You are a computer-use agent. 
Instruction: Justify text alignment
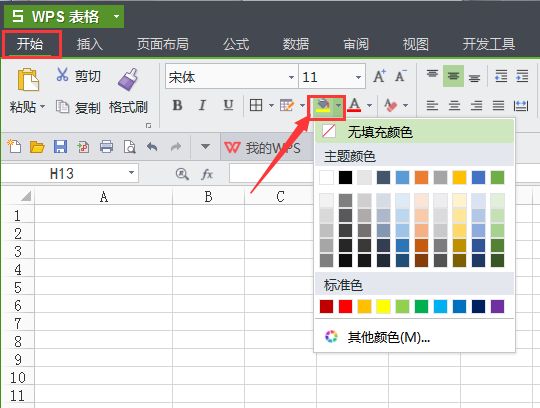(x=498, y=105)
